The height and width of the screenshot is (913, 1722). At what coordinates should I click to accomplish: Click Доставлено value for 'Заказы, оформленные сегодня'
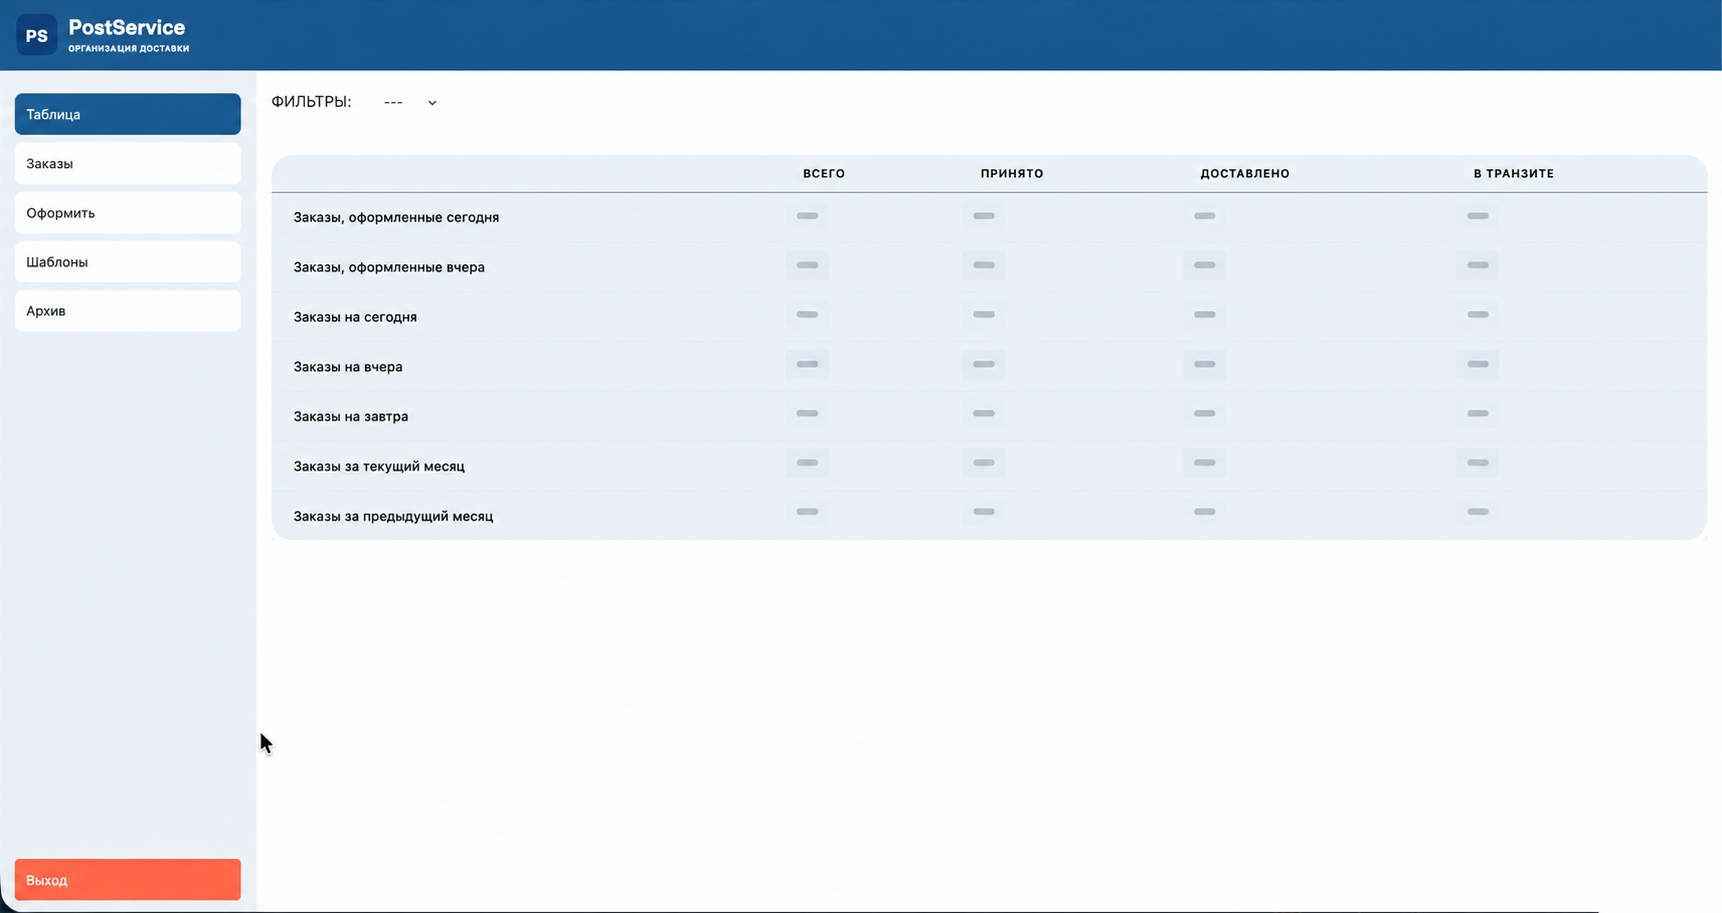point(1204,216)
